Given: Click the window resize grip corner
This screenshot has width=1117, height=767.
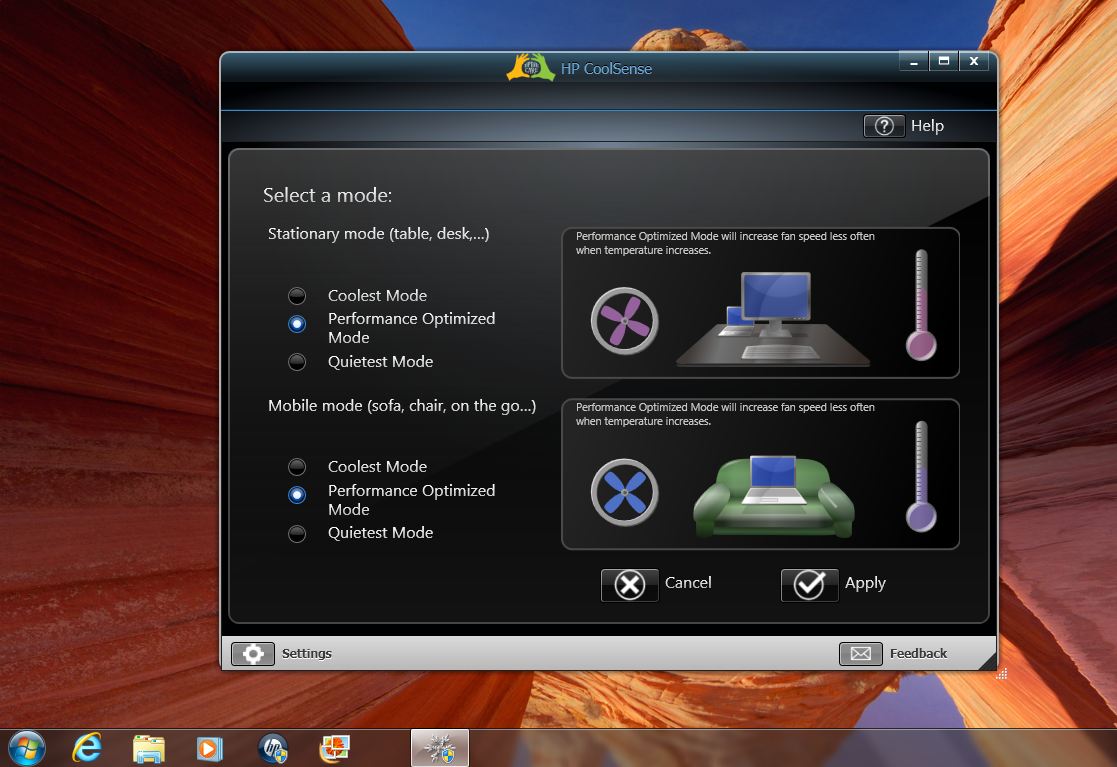Looking at the screenshot, I should coord(1002,674).
